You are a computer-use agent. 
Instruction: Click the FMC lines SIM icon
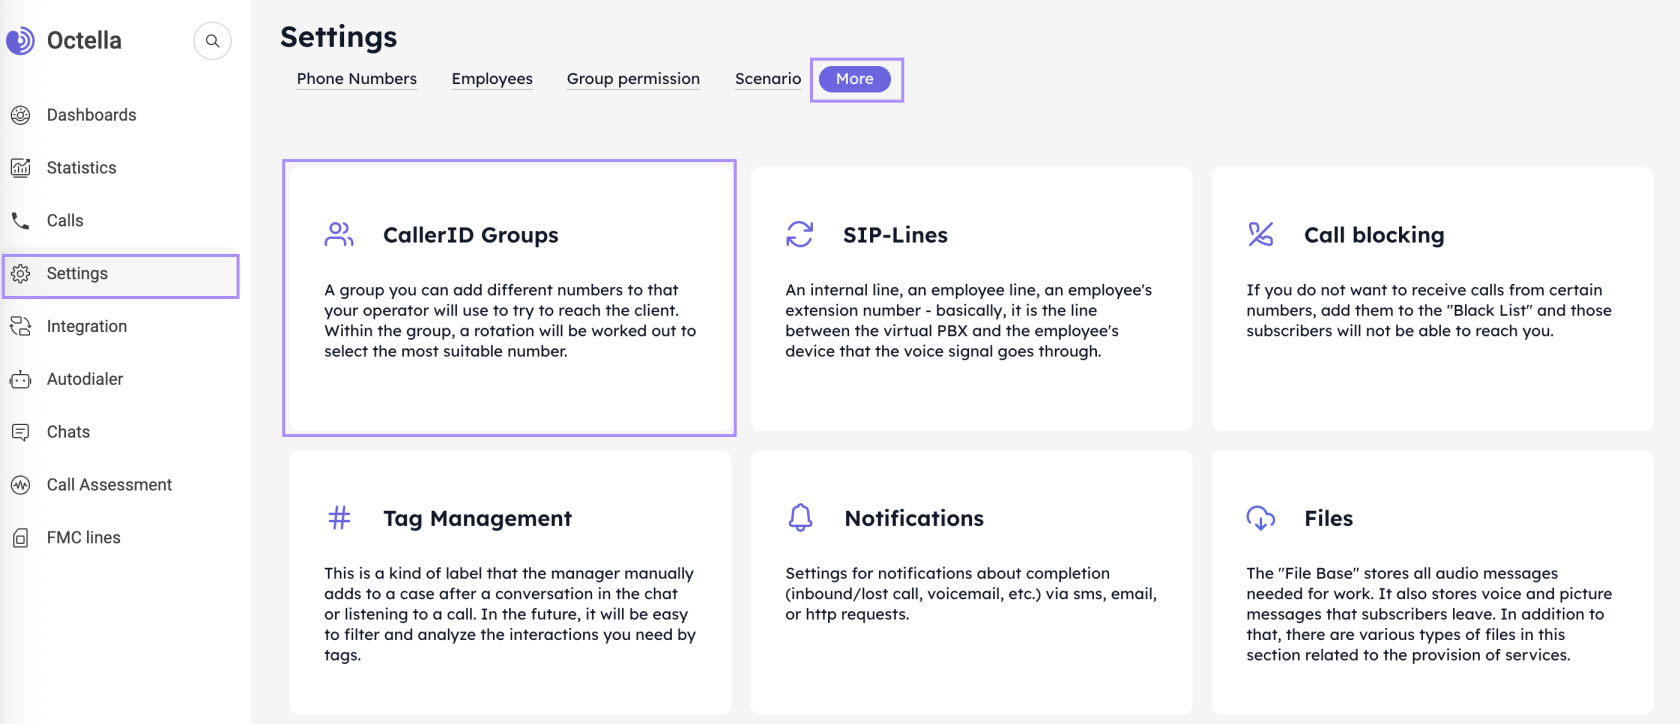(x=20, y=538)
